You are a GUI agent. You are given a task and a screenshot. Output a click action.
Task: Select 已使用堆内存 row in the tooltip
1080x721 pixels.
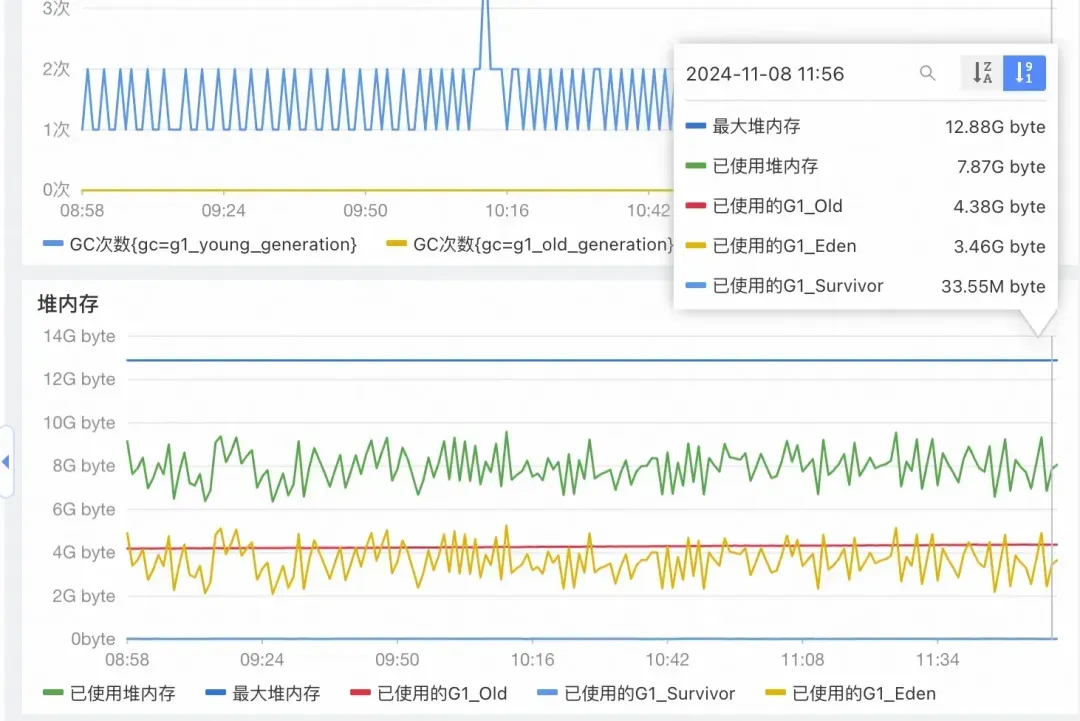click(x=866, y=167)
